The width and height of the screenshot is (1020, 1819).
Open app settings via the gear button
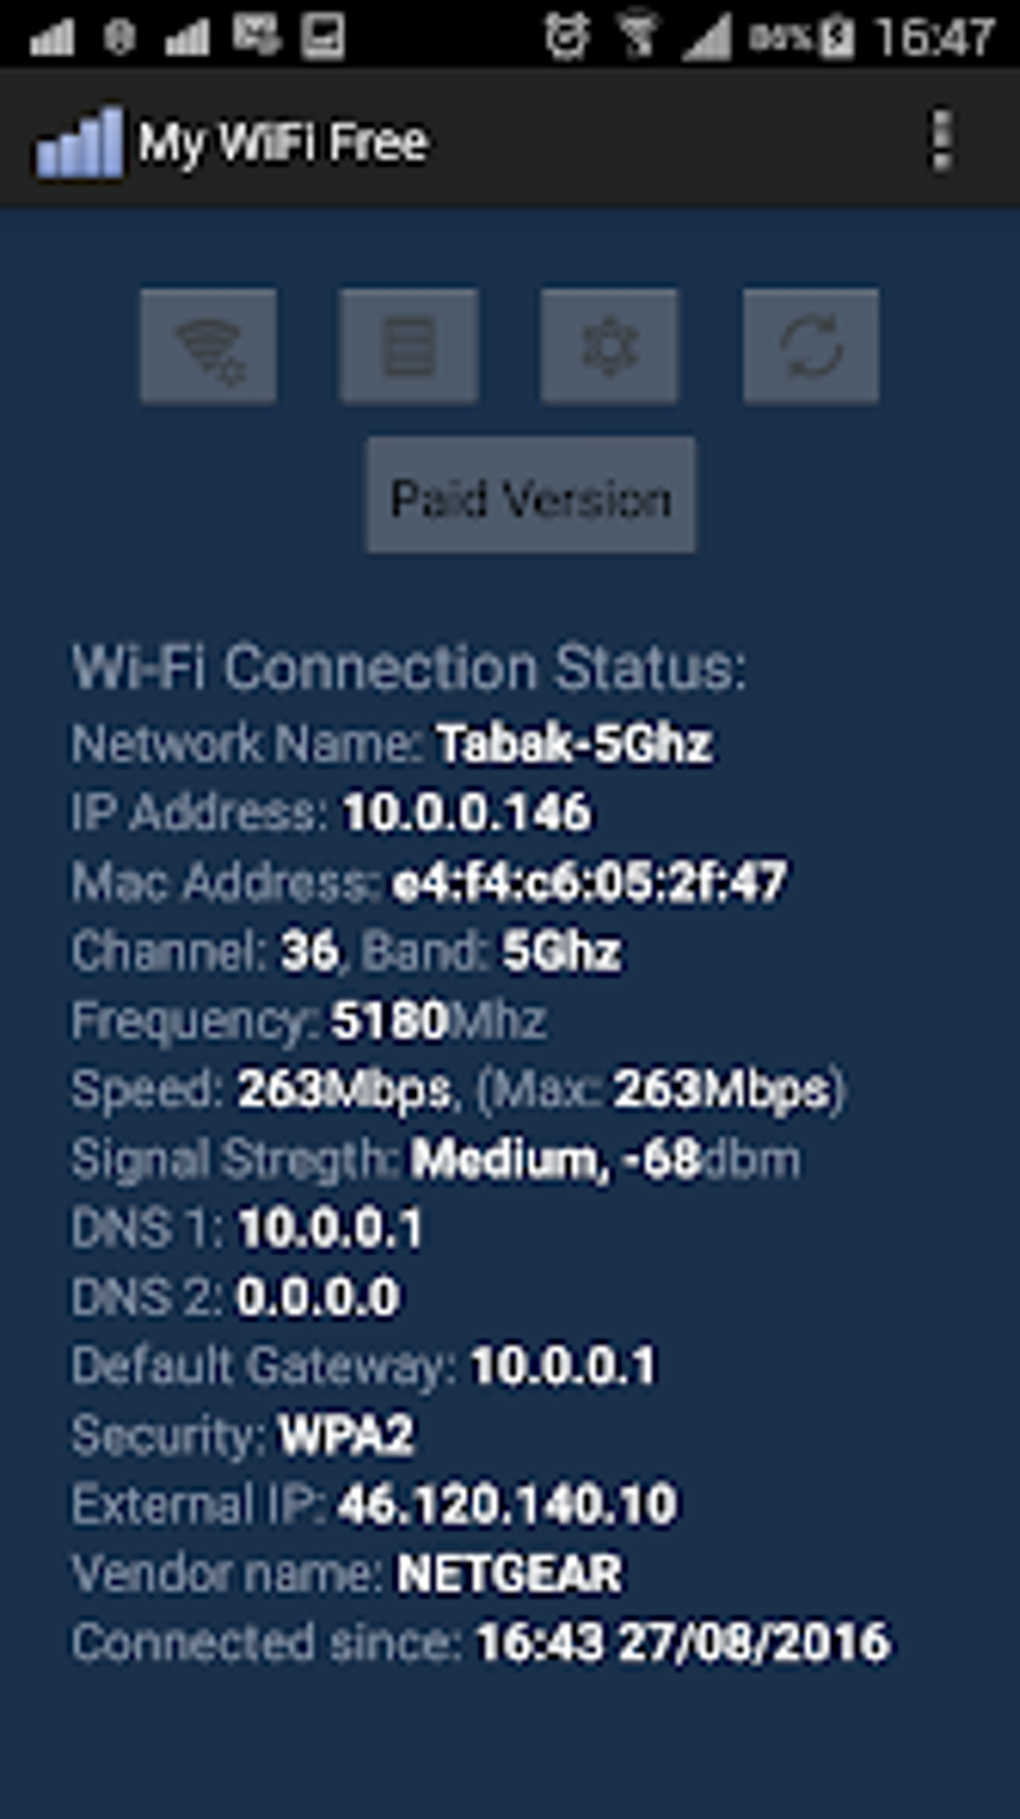pos(609,347)
